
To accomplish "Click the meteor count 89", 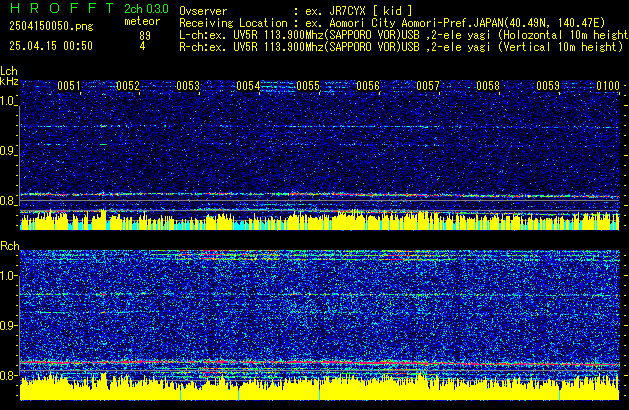I will click(x=145, y=36).
